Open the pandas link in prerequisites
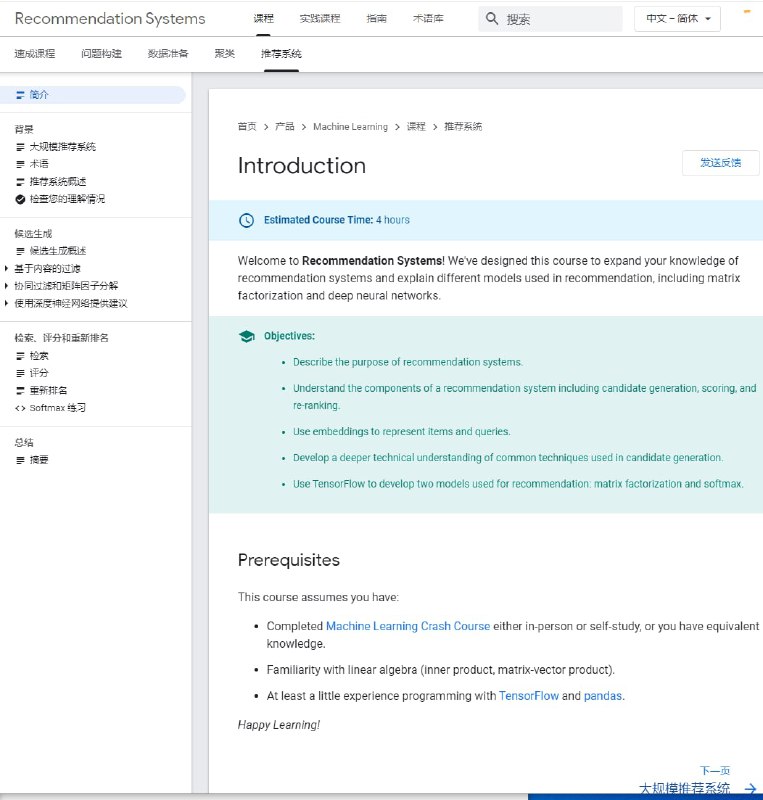 pos(603,696)
